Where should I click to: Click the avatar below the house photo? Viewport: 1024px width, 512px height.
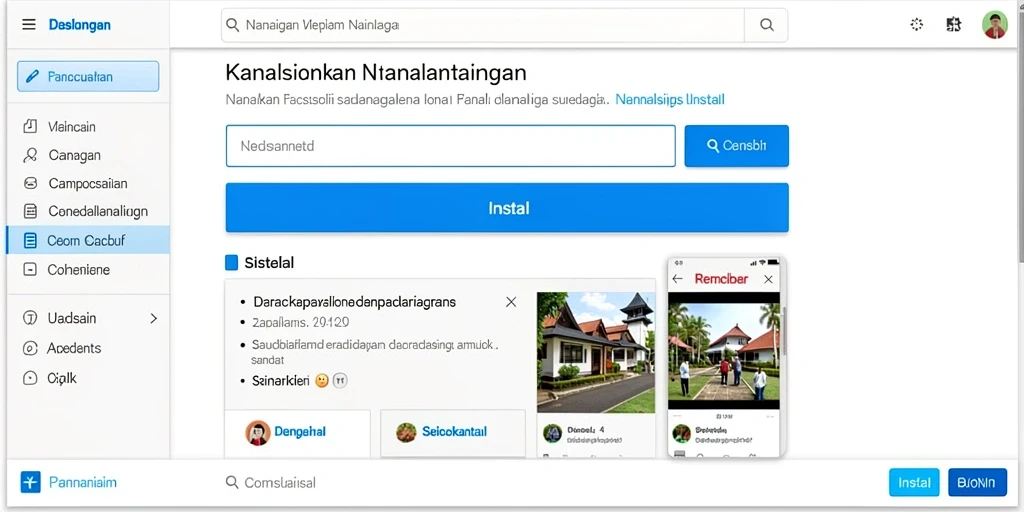tap(553, 434)
